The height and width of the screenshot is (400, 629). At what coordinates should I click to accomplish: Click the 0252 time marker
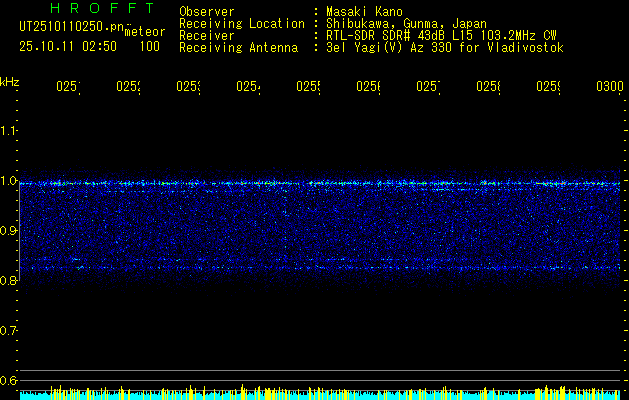pyautogui.click(x=128, y=87)
